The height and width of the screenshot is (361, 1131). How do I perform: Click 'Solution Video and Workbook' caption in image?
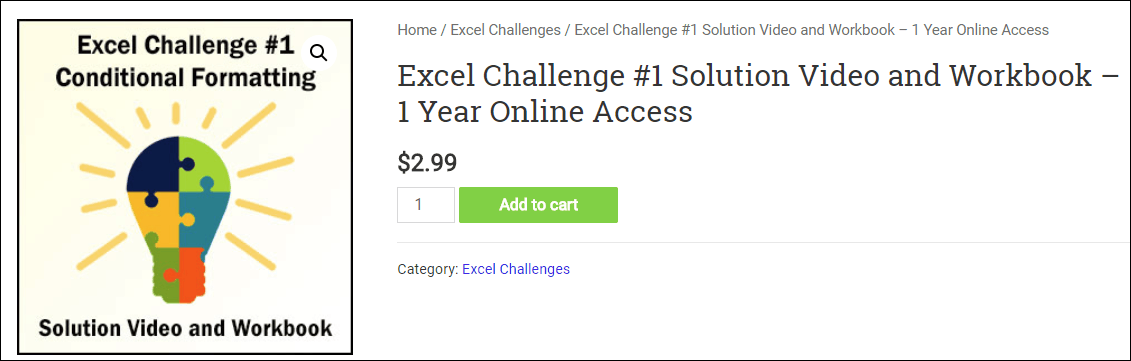tap(185, 328)
